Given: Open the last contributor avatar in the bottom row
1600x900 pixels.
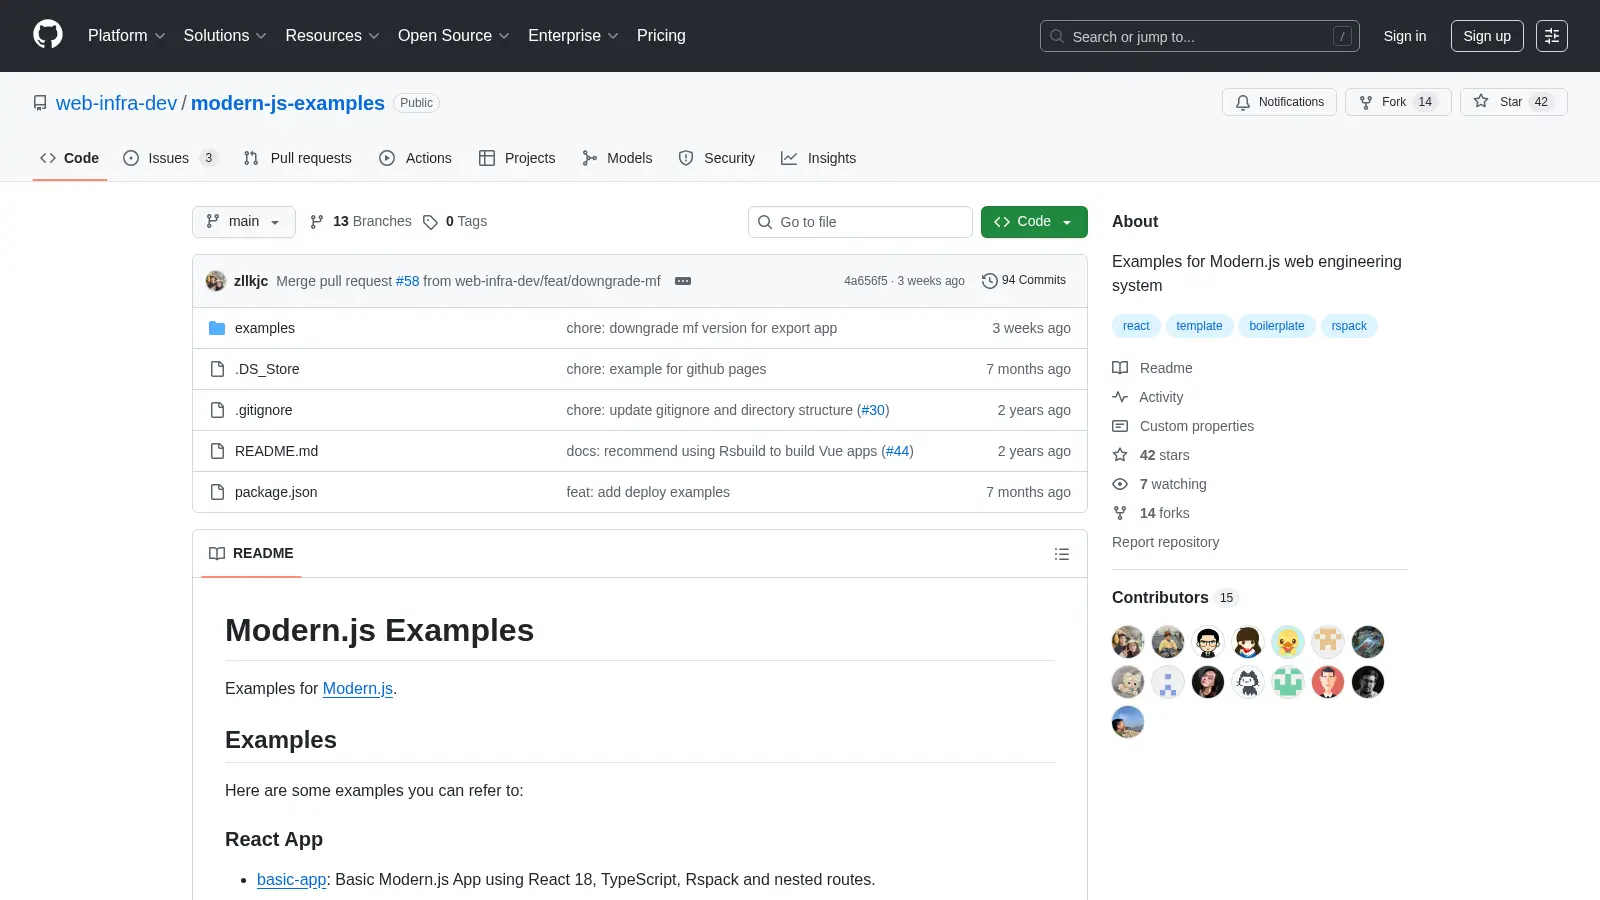Looking at the screenshot, I should (x=1128, y=722).
